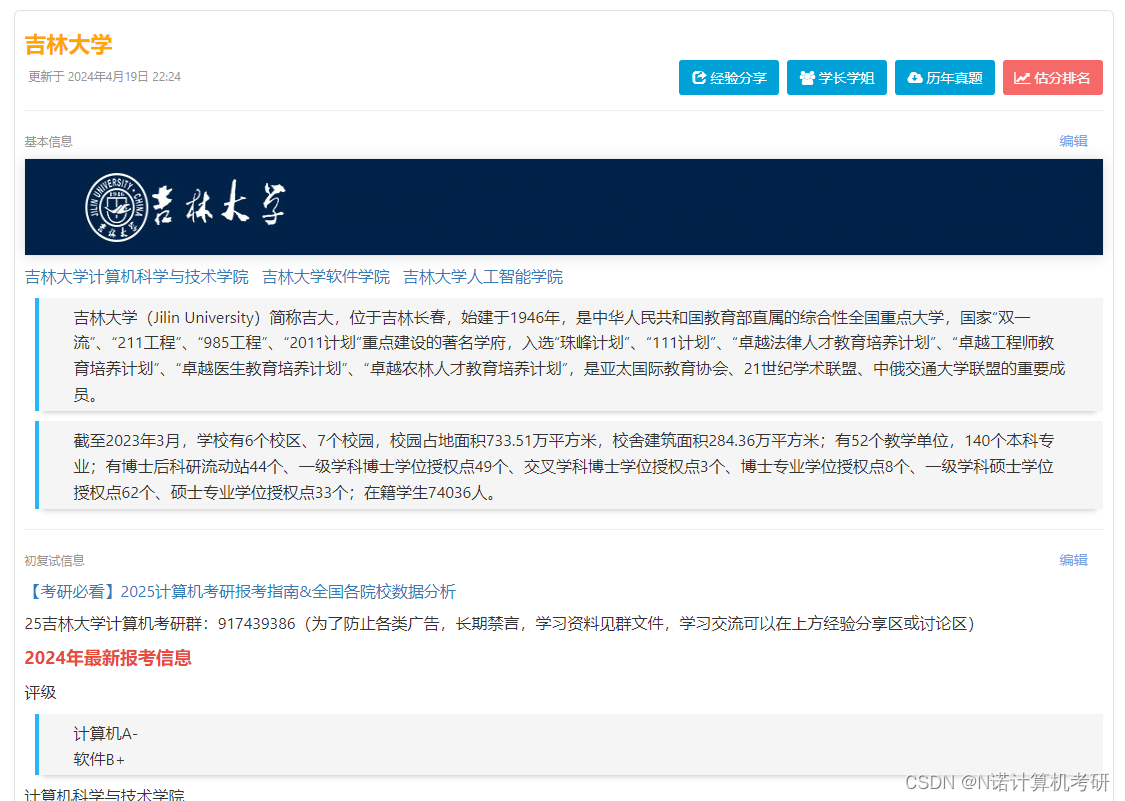Click the chart icon in 估分排名

point(1022,78)
